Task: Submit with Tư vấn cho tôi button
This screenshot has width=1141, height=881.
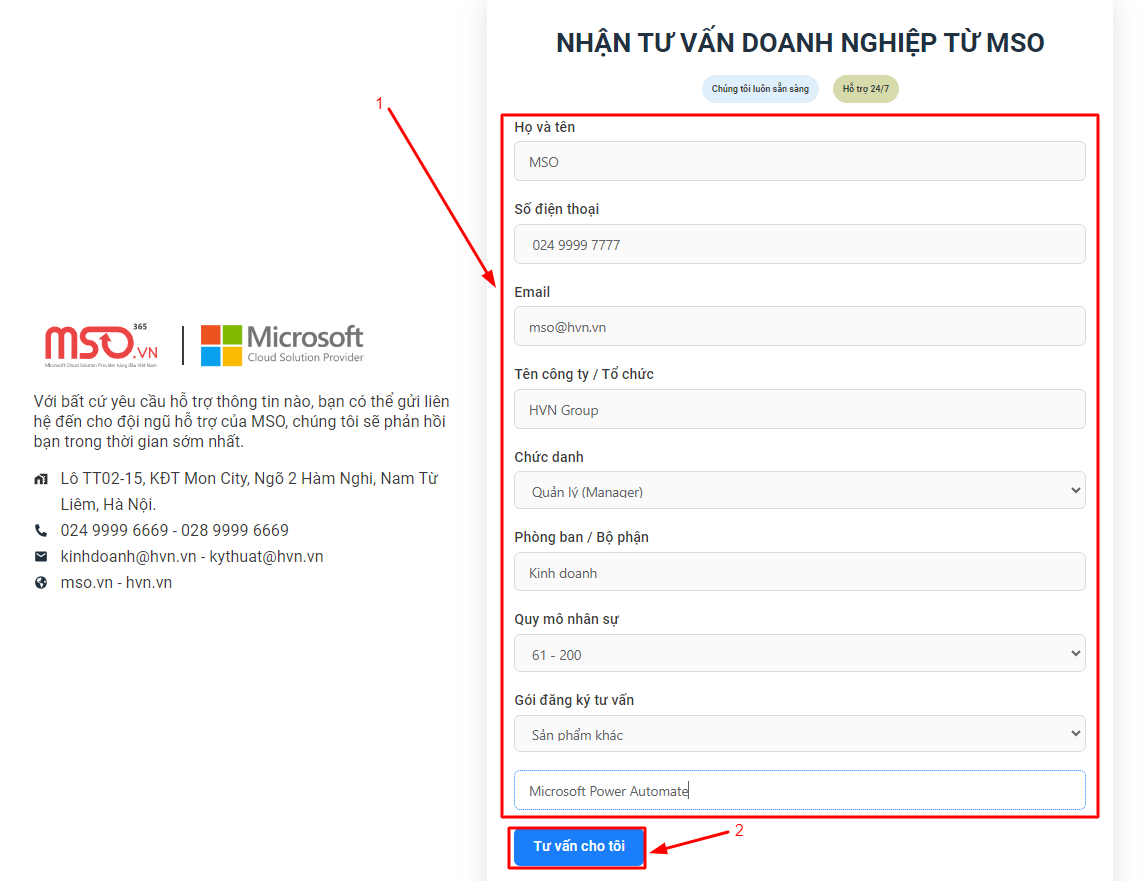Action: point(579,846)
